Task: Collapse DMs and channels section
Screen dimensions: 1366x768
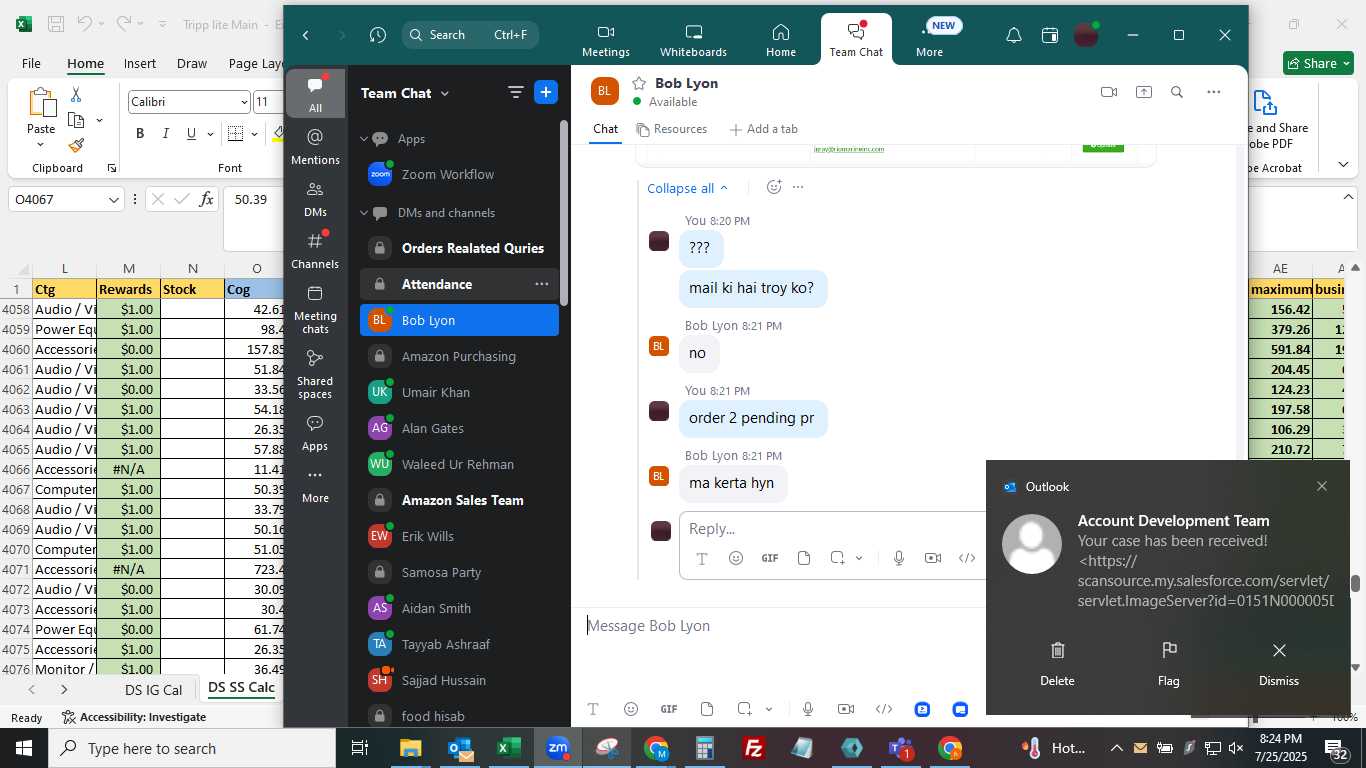Action: point(365,213)
